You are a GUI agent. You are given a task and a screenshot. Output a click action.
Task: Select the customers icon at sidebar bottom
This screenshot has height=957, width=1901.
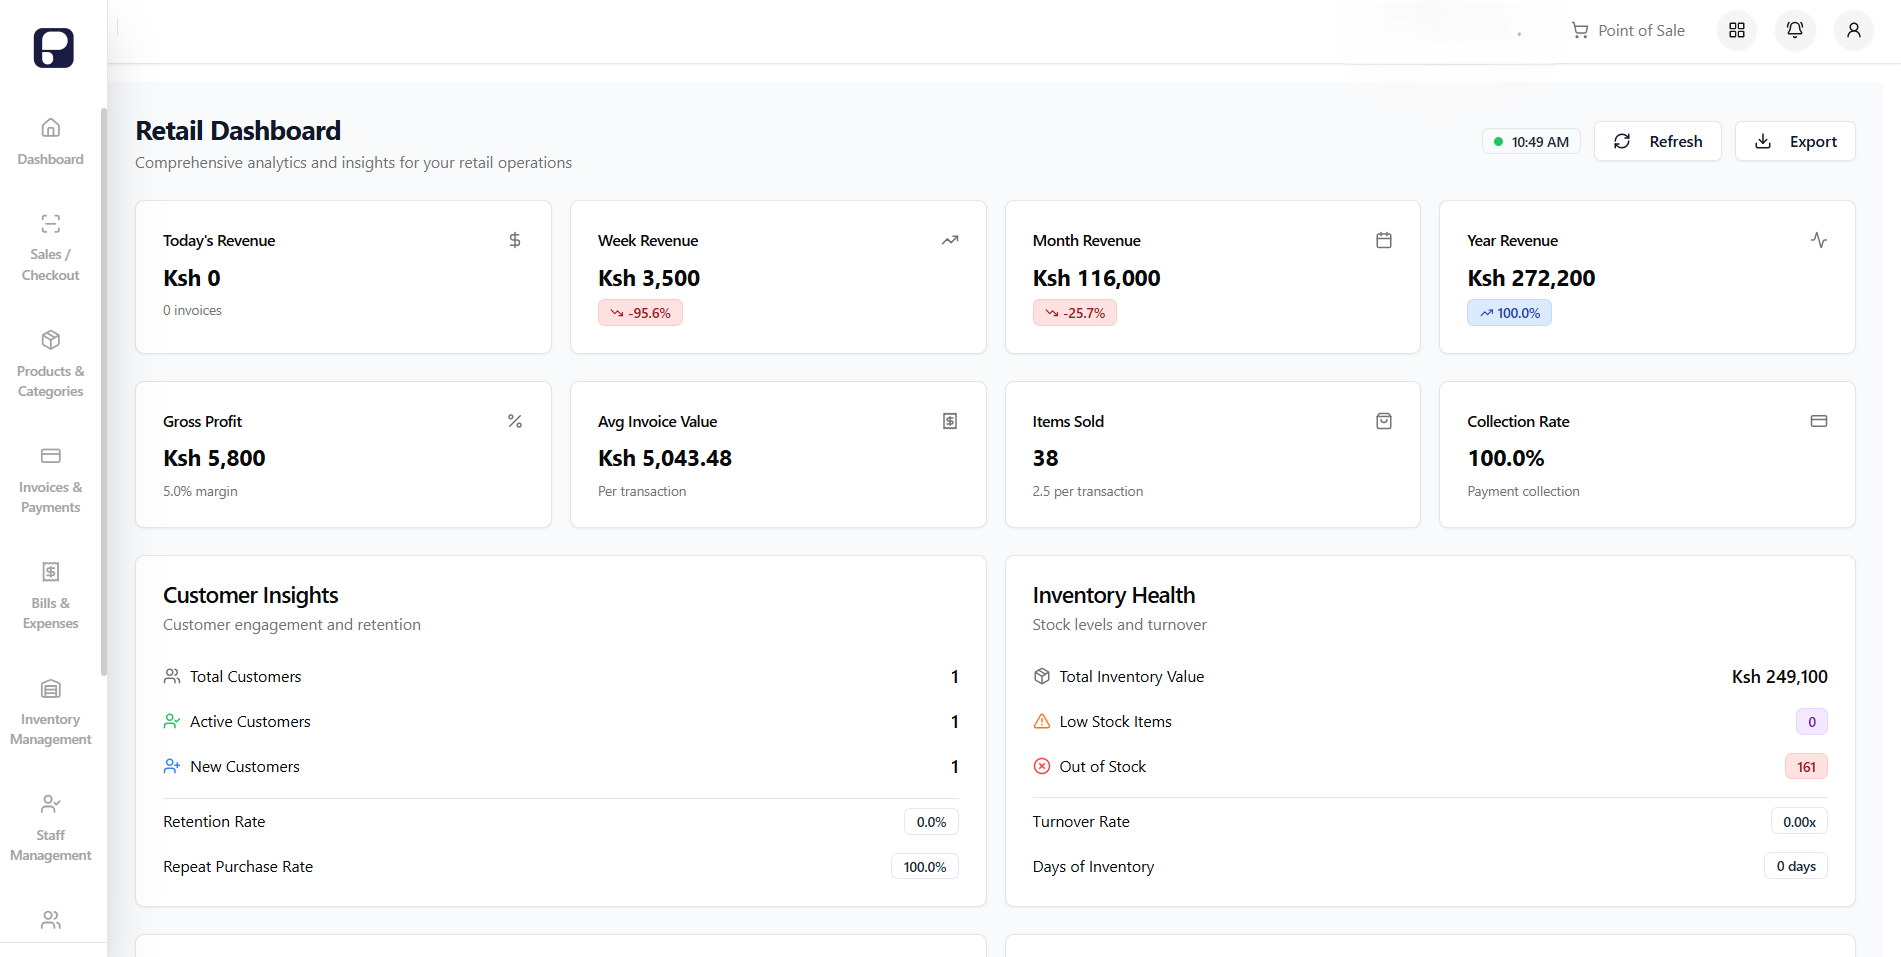tap(50, 920)
